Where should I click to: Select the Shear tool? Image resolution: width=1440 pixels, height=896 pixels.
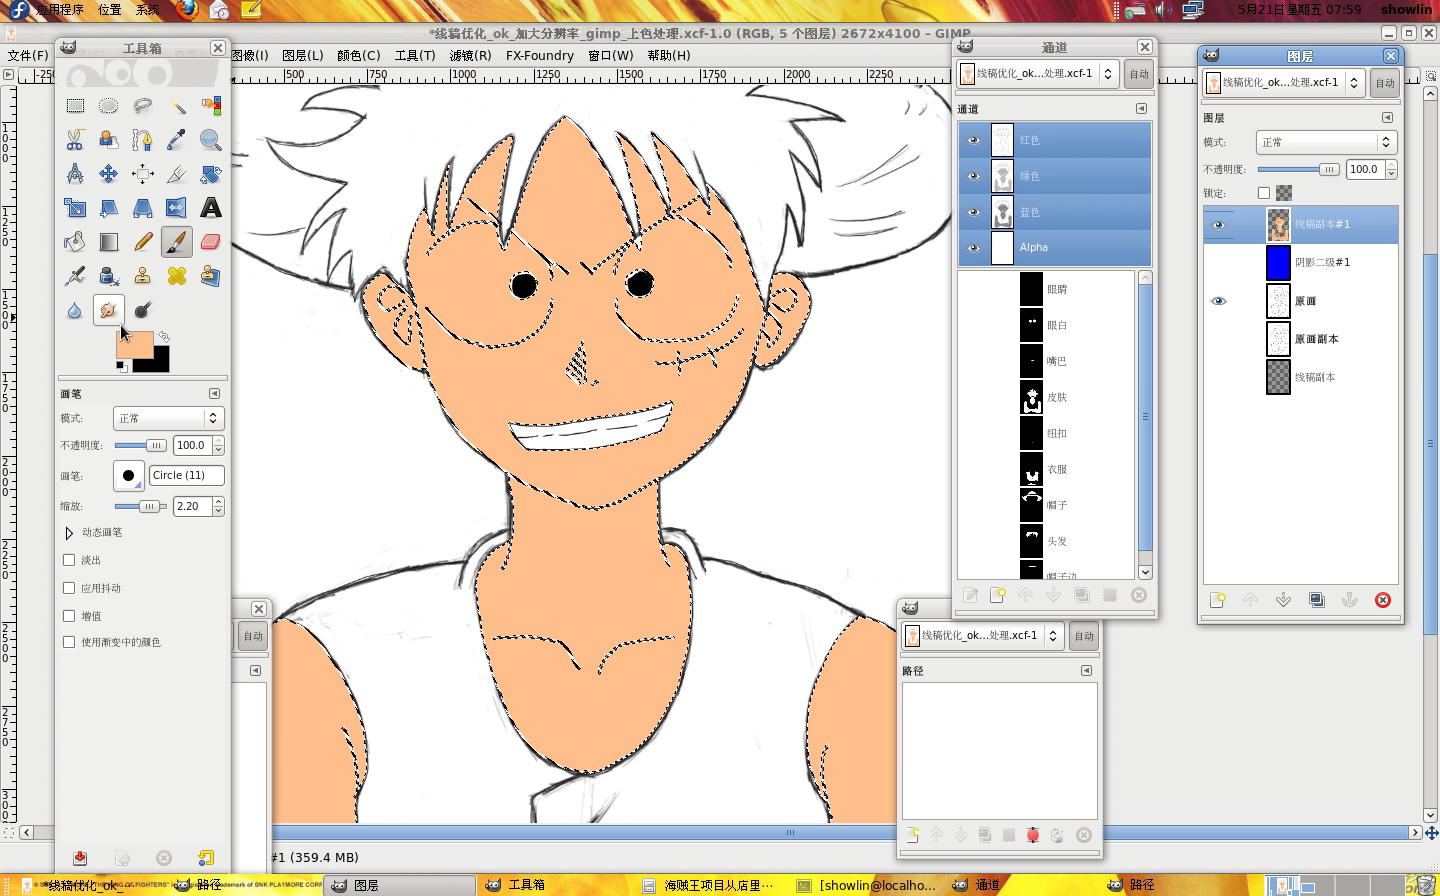[109, 208]
